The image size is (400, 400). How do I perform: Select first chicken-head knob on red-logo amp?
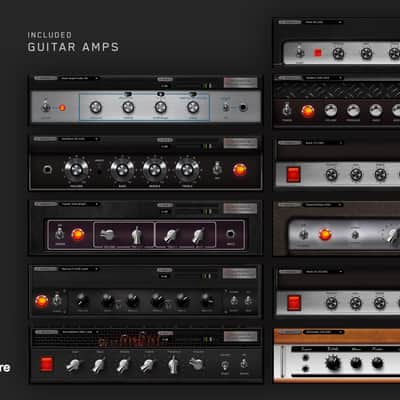coord(73,365)
